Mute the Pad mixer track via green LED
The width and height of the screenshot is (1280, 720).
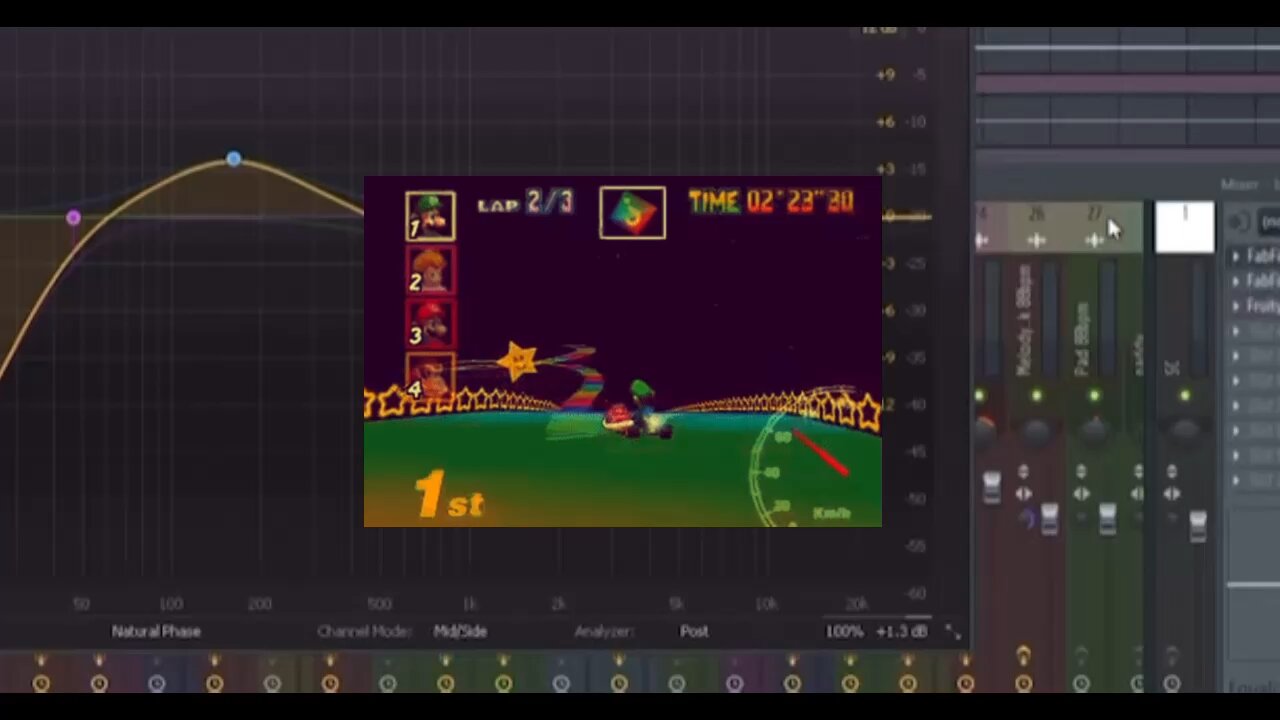1094,397
